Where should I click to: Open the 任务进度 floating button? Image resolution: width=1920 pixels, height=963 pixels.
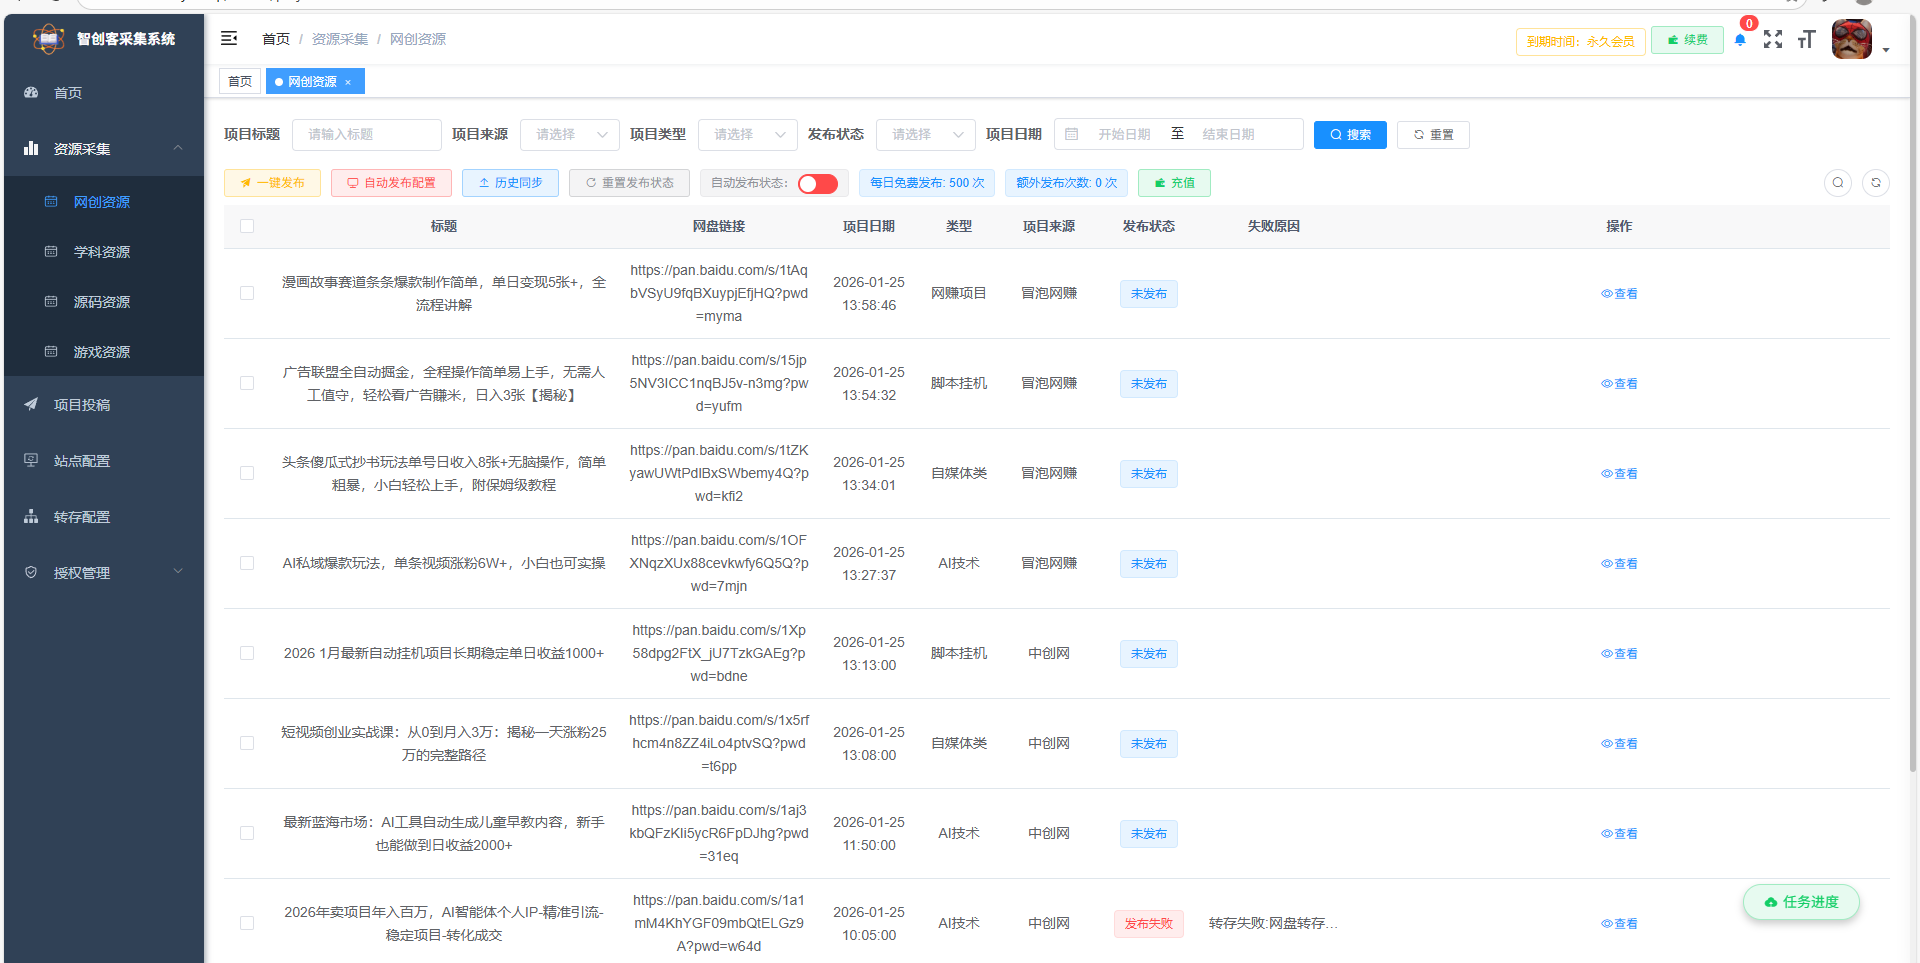[x=1800, y=902]
